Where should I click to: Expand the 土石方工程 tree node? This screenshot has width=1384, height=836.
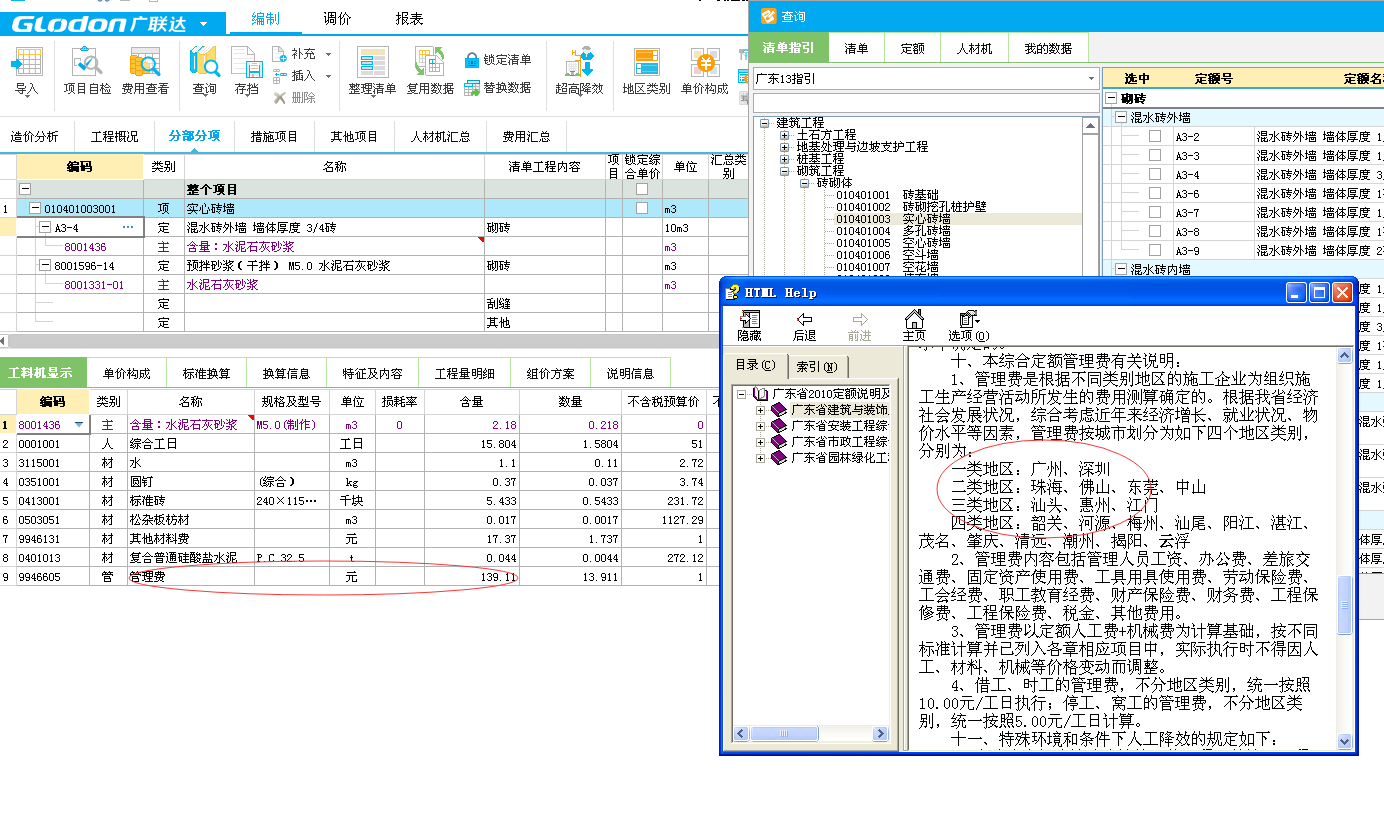[x=785, y=134]
